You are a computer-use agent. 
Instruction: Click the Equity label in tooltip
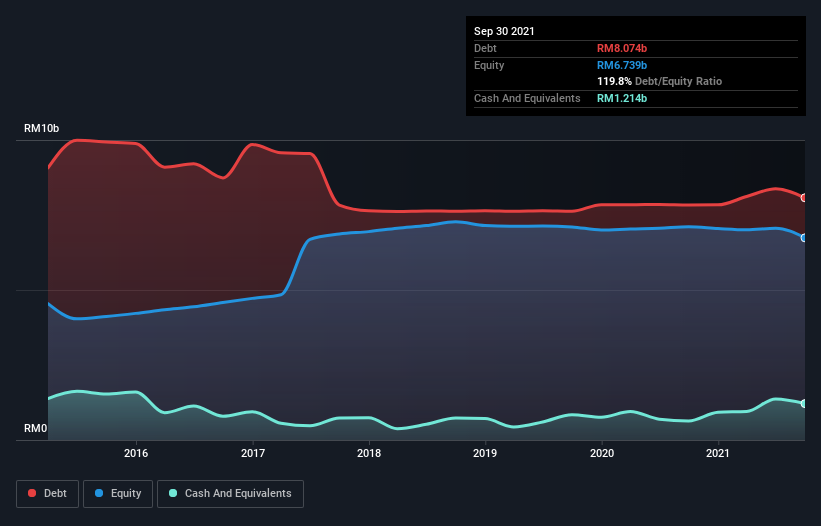(x=489, y=65)
